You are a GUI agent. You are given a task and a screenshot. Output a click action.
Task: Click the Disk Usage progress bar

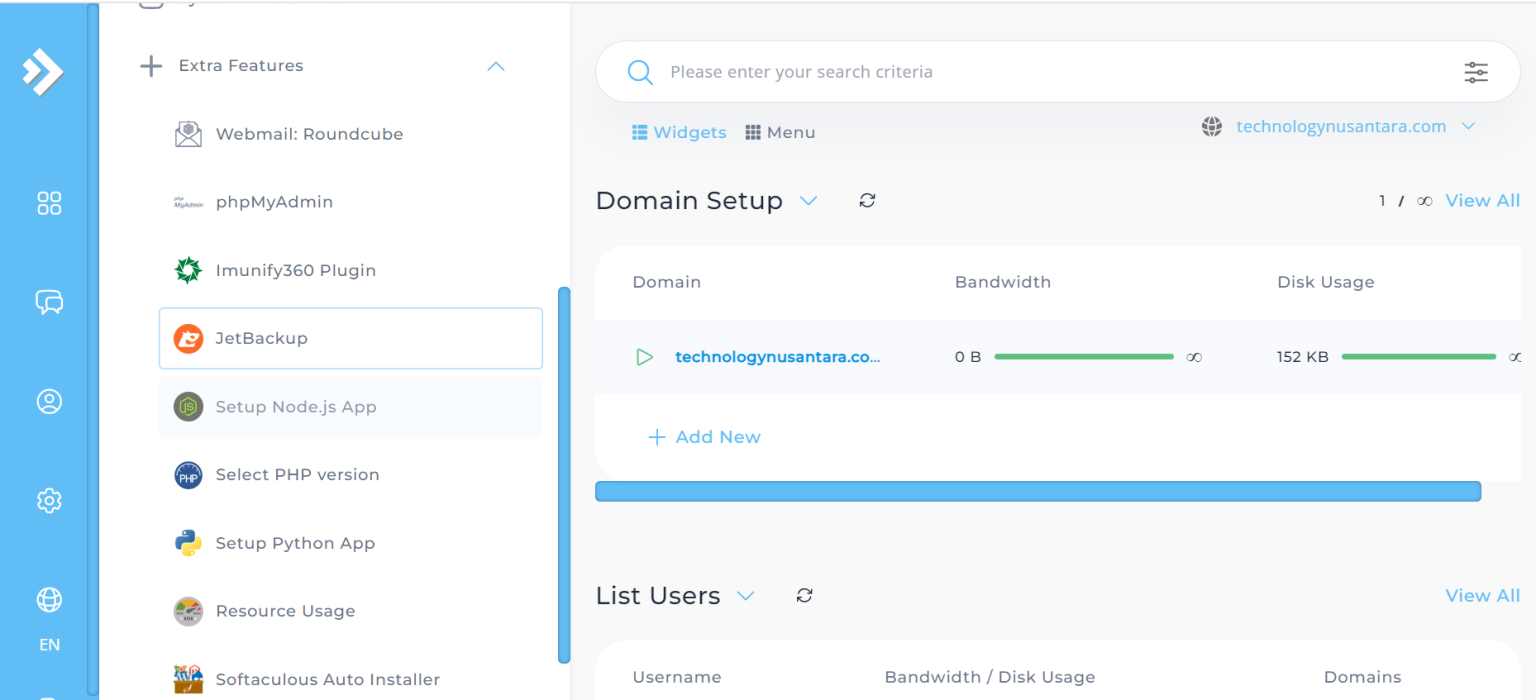click(1419, 357)
